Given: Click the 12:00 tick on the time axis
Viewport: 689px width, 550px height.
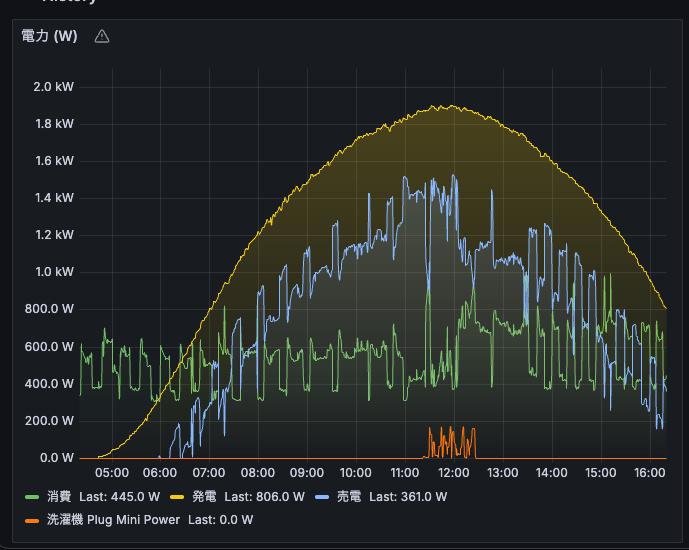Looking at the screenshot, I should coord(453,473).
